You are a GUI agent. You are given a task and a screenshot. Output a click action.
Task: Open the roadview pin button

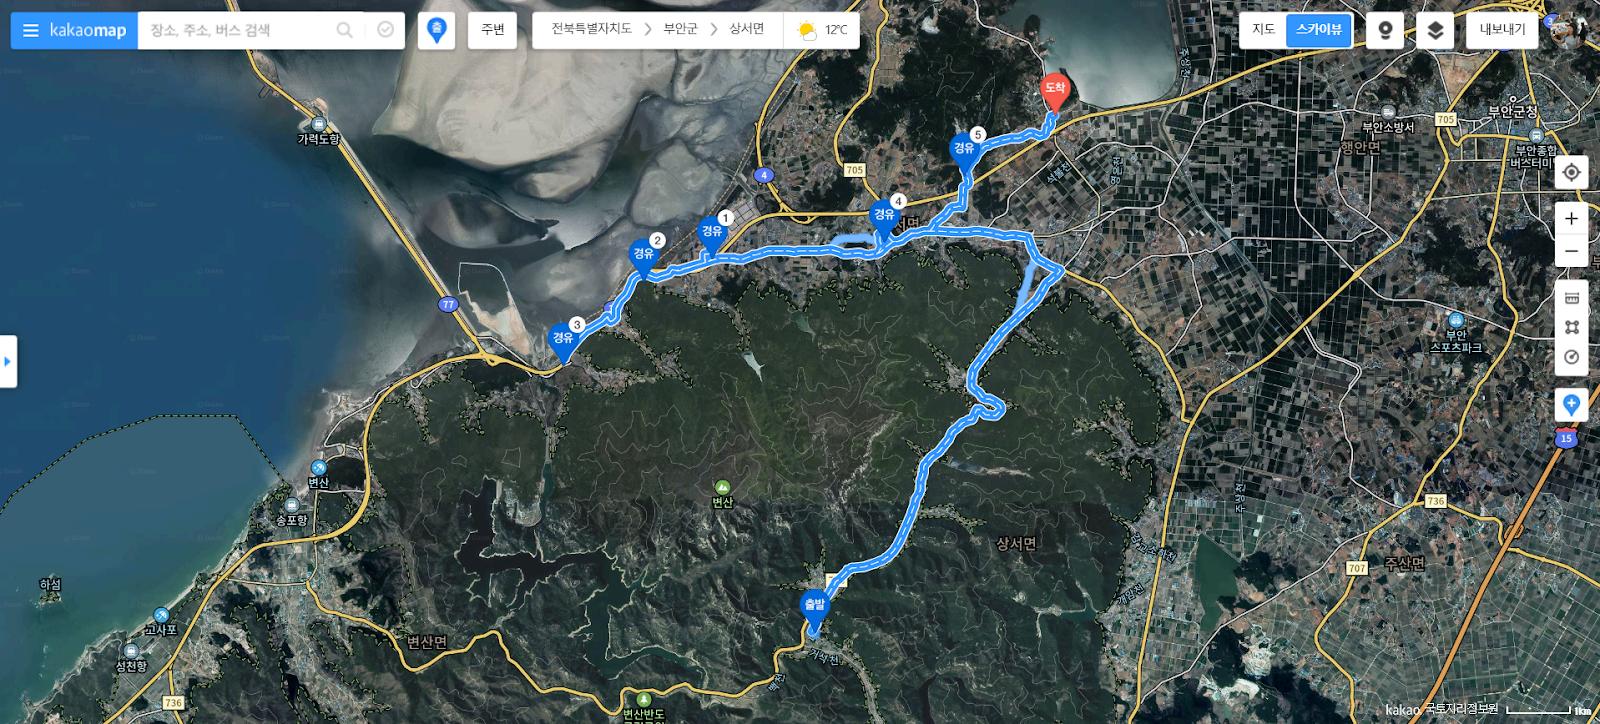[x=1385, y=31]
